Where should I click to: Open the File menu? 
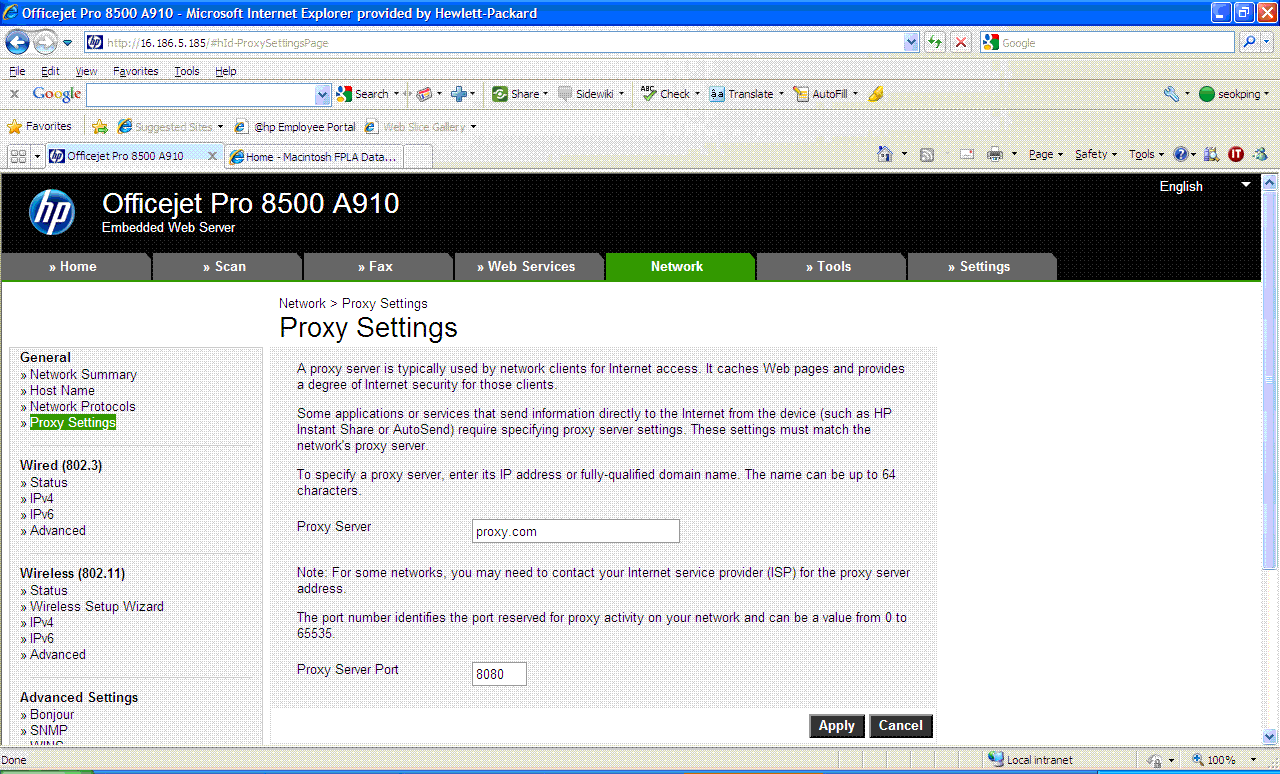pos(17,71)
